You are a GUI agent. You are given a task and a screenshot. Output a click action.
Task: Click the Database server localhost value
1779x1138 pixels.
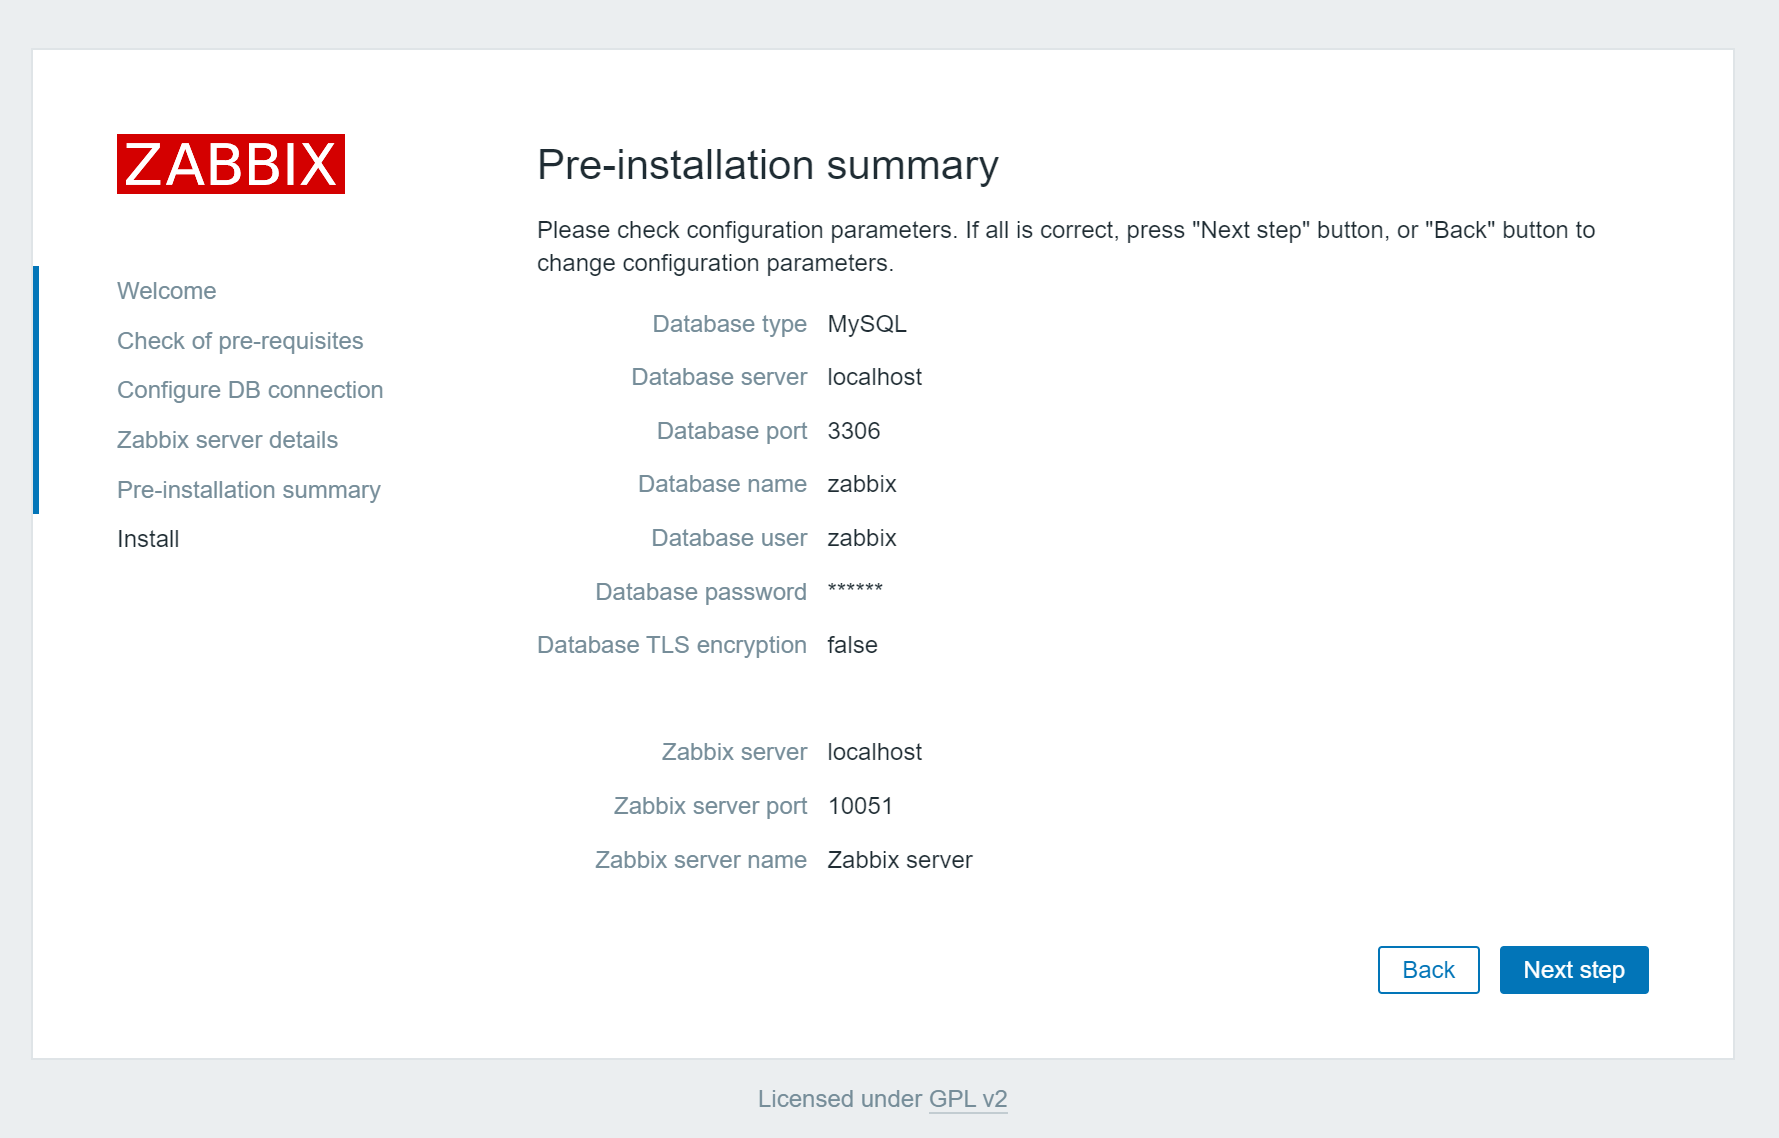[874, 377]
